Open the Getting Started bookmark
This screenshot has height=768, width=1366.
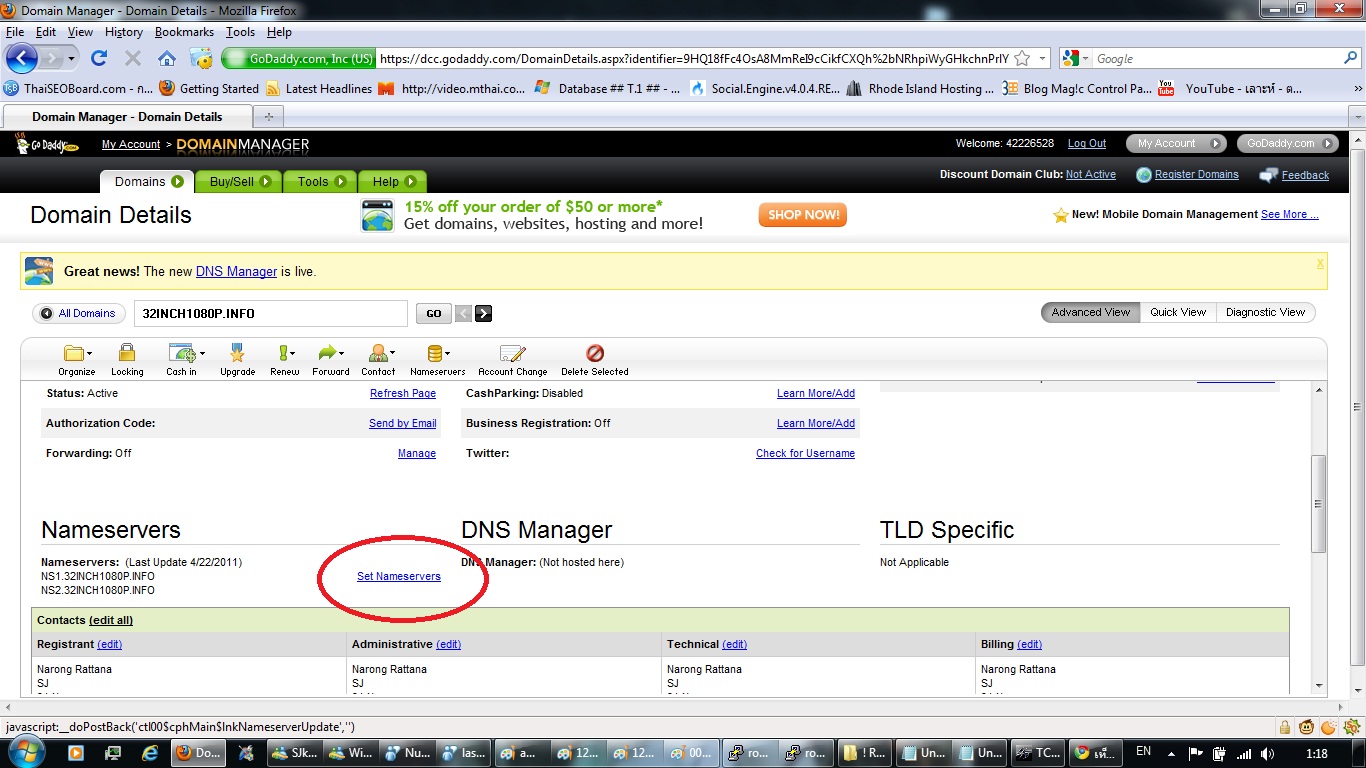click(209, 89)
